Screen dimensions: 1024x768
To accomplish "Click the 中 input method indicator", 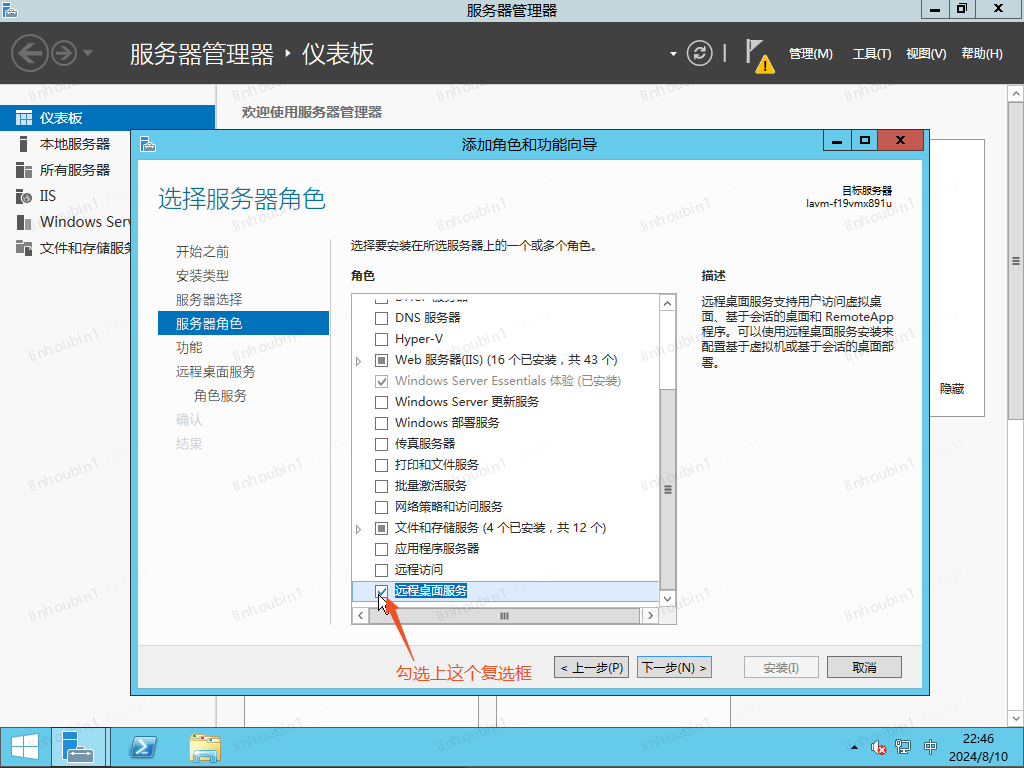I will (x=931, y=746).
